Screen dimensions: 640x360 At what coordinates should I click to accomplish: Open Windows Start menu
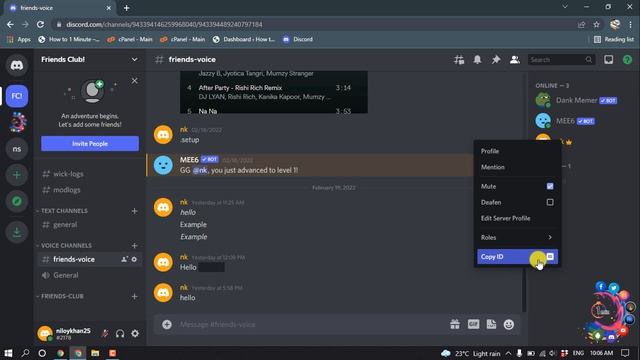click(8, 353)
